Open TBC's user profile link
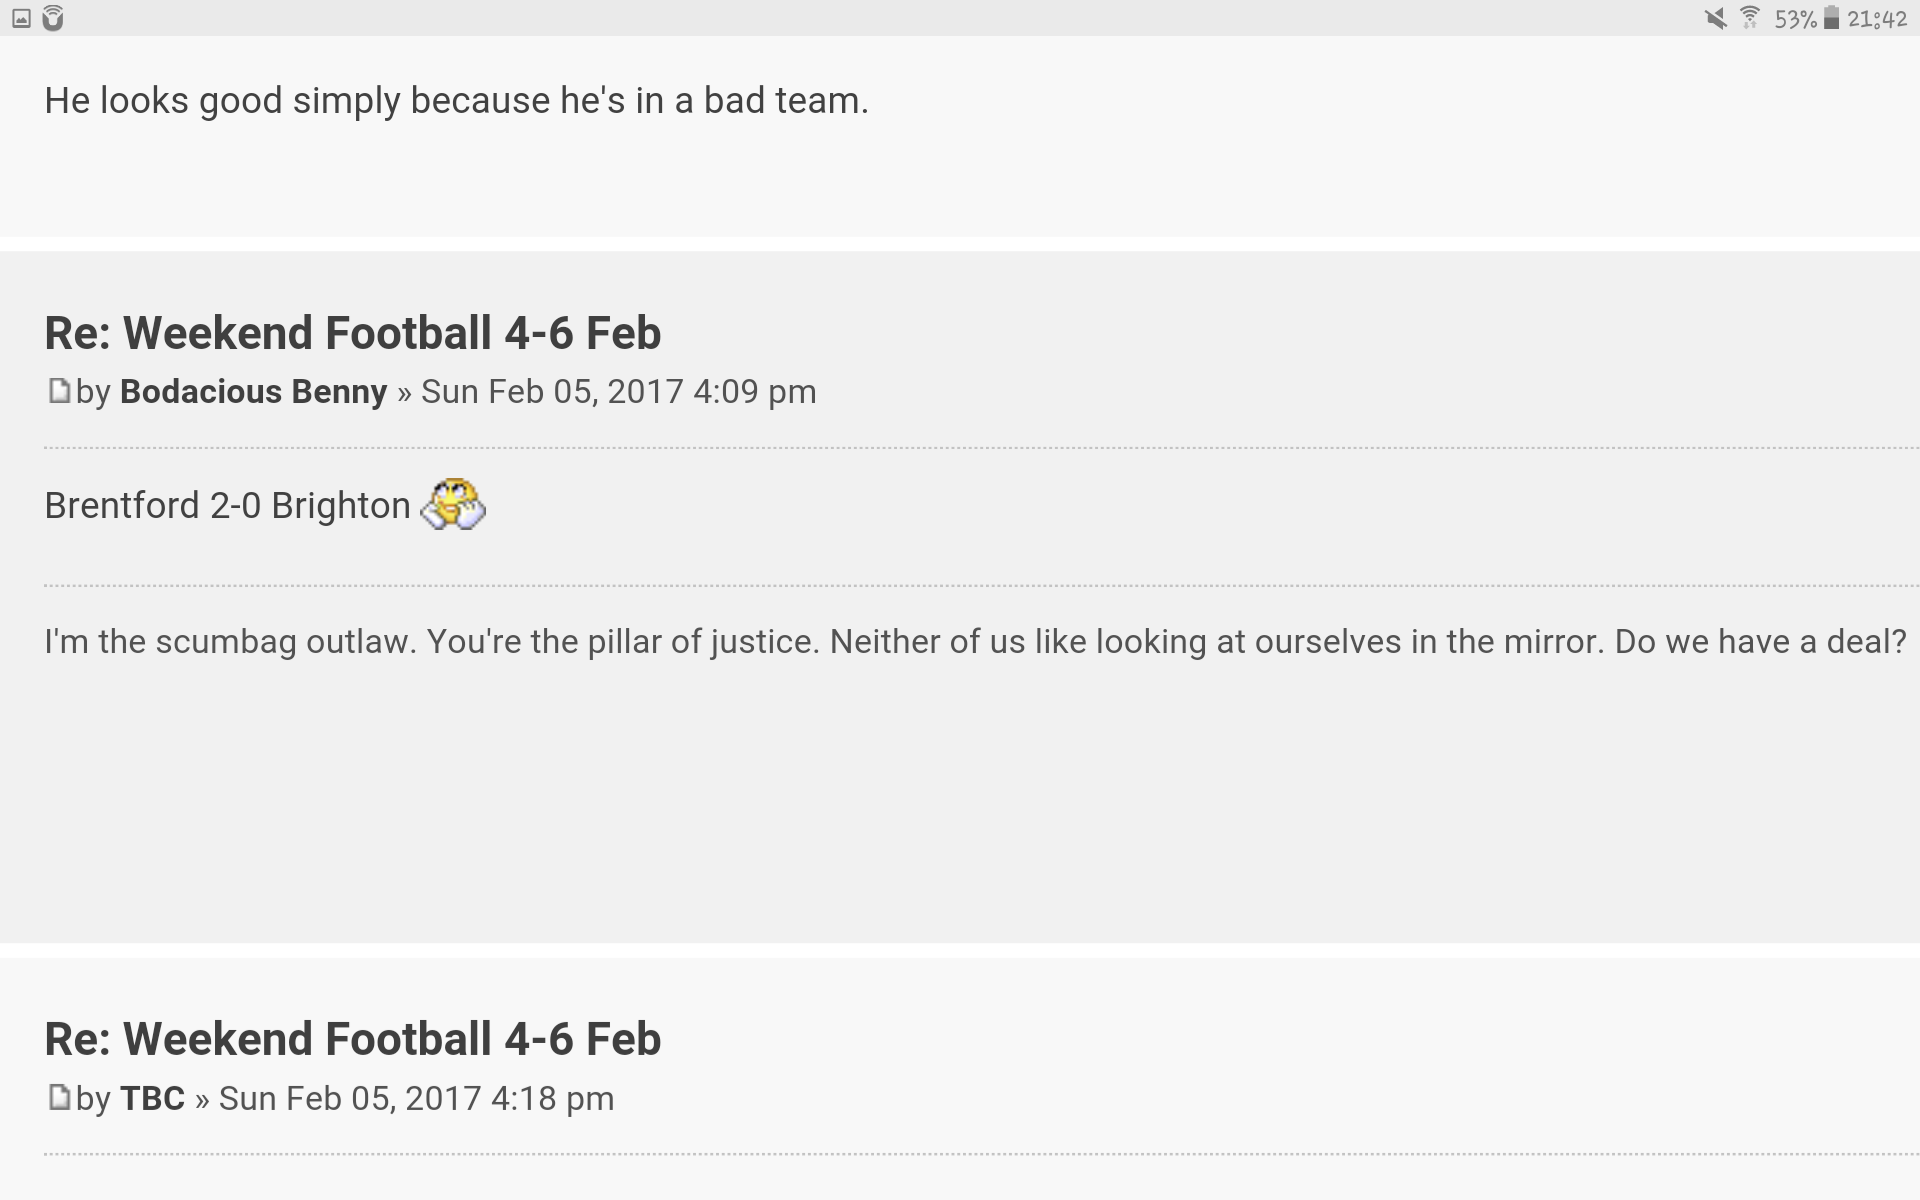The image size is (1920, 1200). click(x=152, y=1098)
